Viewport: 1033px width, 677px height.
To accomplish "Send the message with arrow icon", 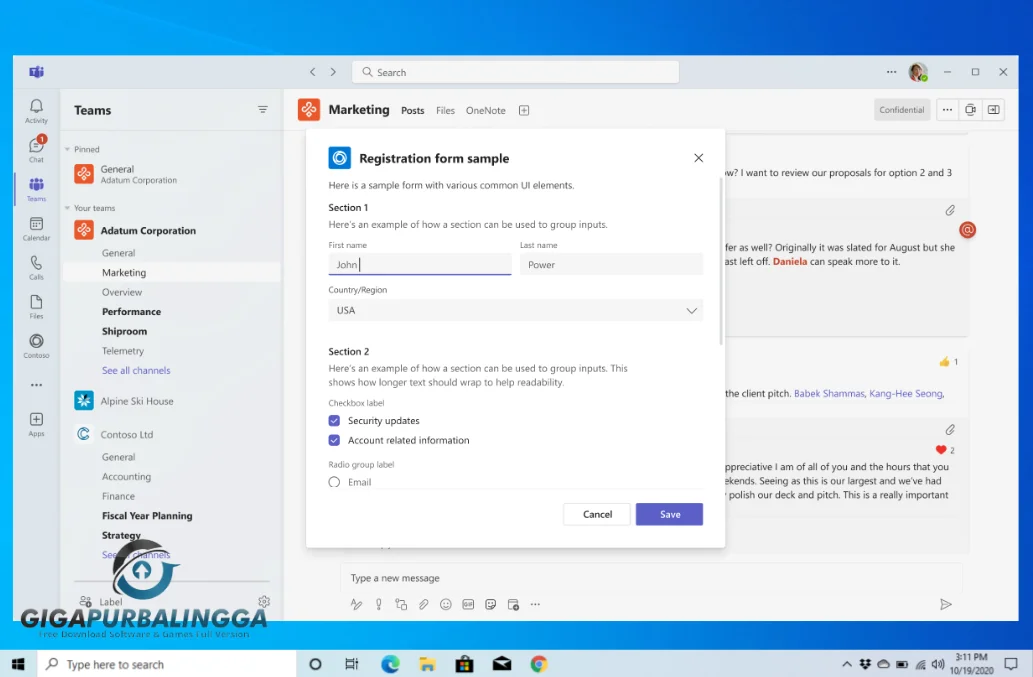I will coord(945,604).
